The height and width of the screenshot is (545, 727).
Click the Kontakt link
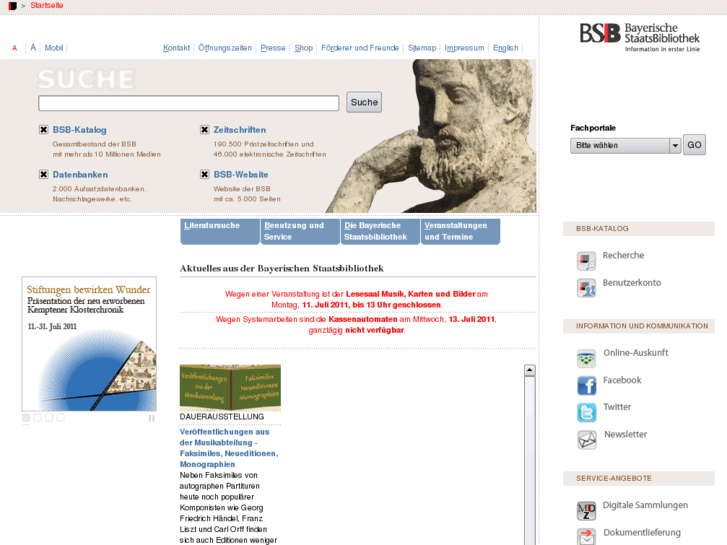point(177,48)
